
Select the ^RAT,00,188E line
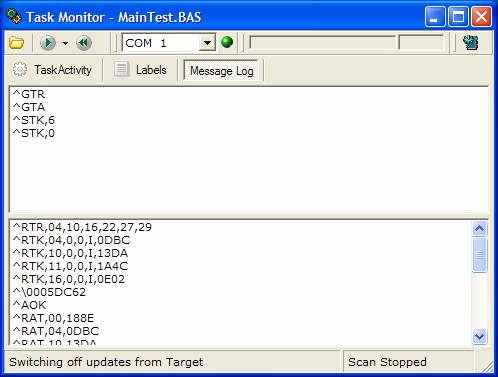[53, 318]
